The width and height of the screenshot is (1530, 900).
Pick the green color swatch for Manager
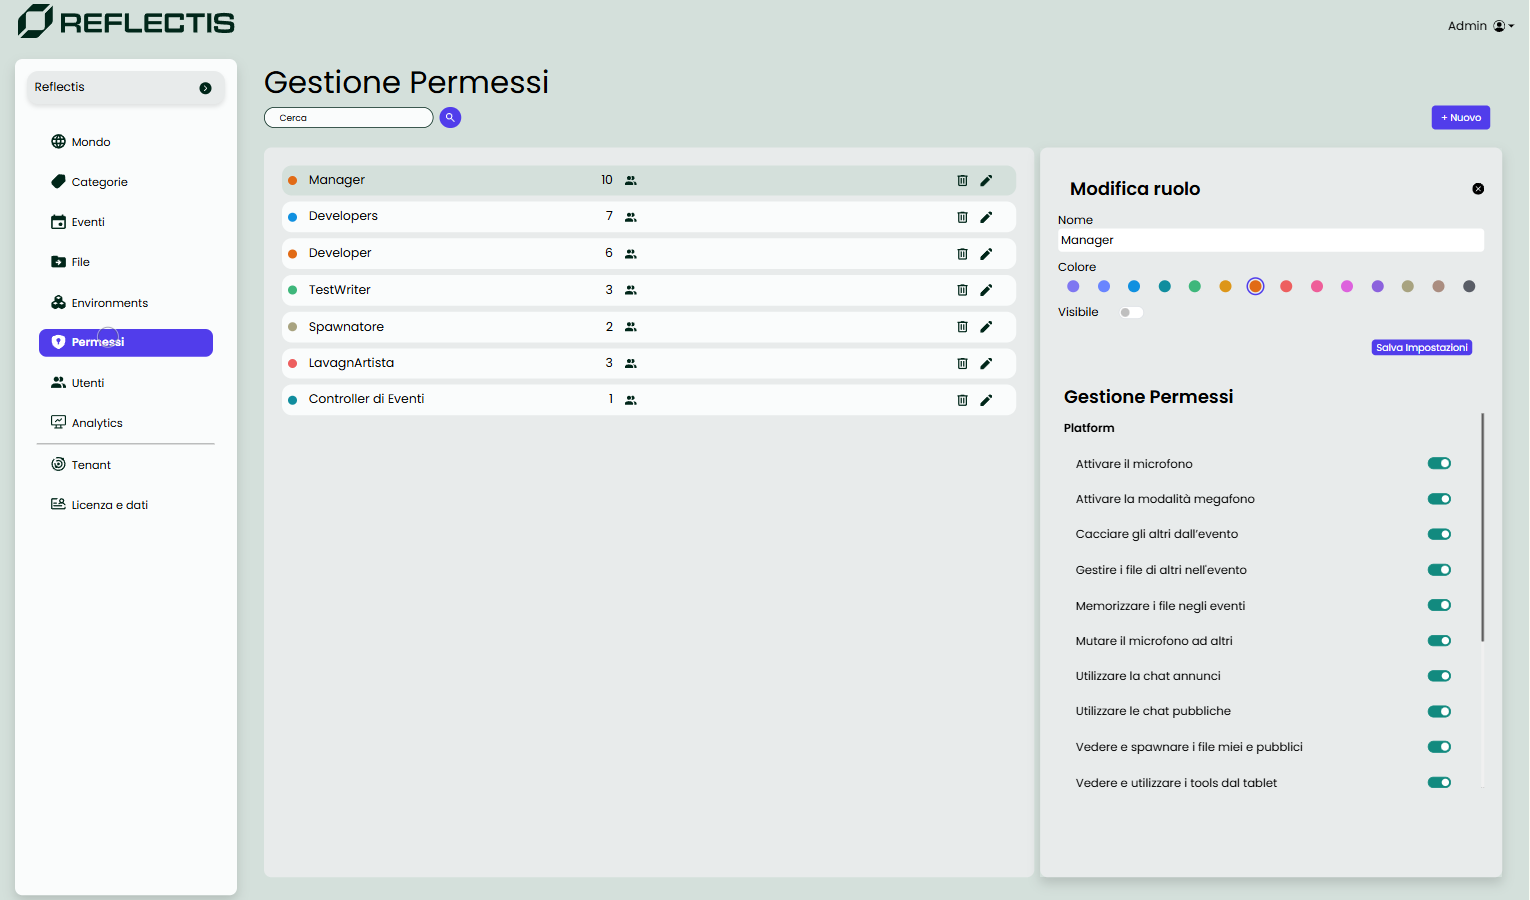coord(1194,286)
